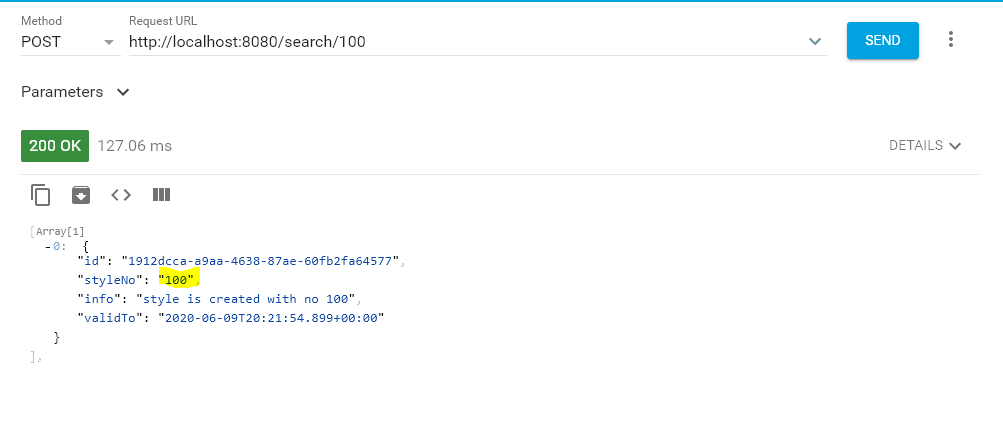Click the 127.06 ms response time
The width and height of the screenshot is (1003, 440).
click(x=134, y=146)
